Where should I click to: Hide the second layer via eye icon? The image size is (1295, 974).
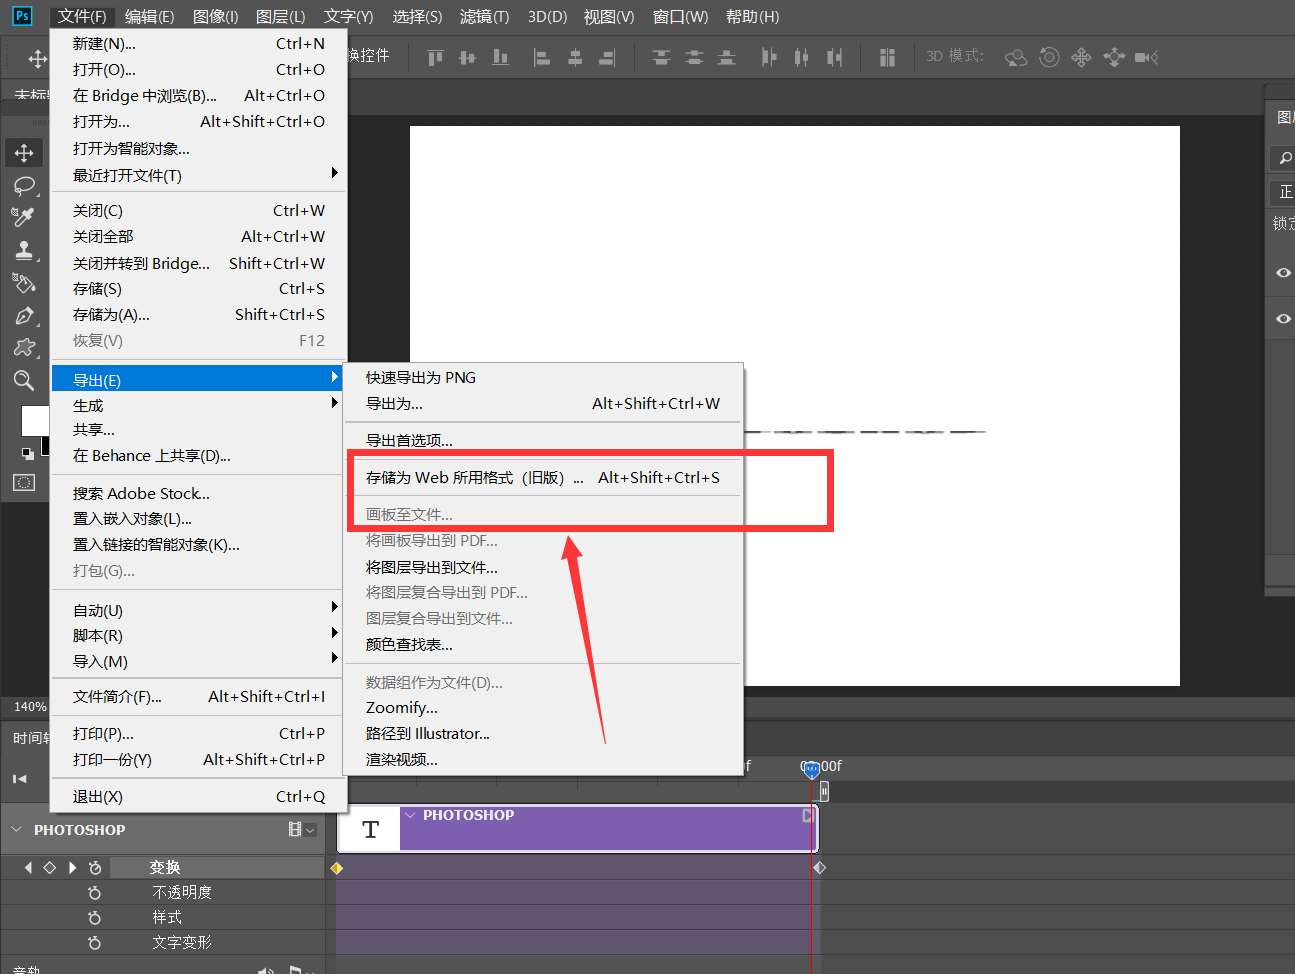tap(1283, 319)
